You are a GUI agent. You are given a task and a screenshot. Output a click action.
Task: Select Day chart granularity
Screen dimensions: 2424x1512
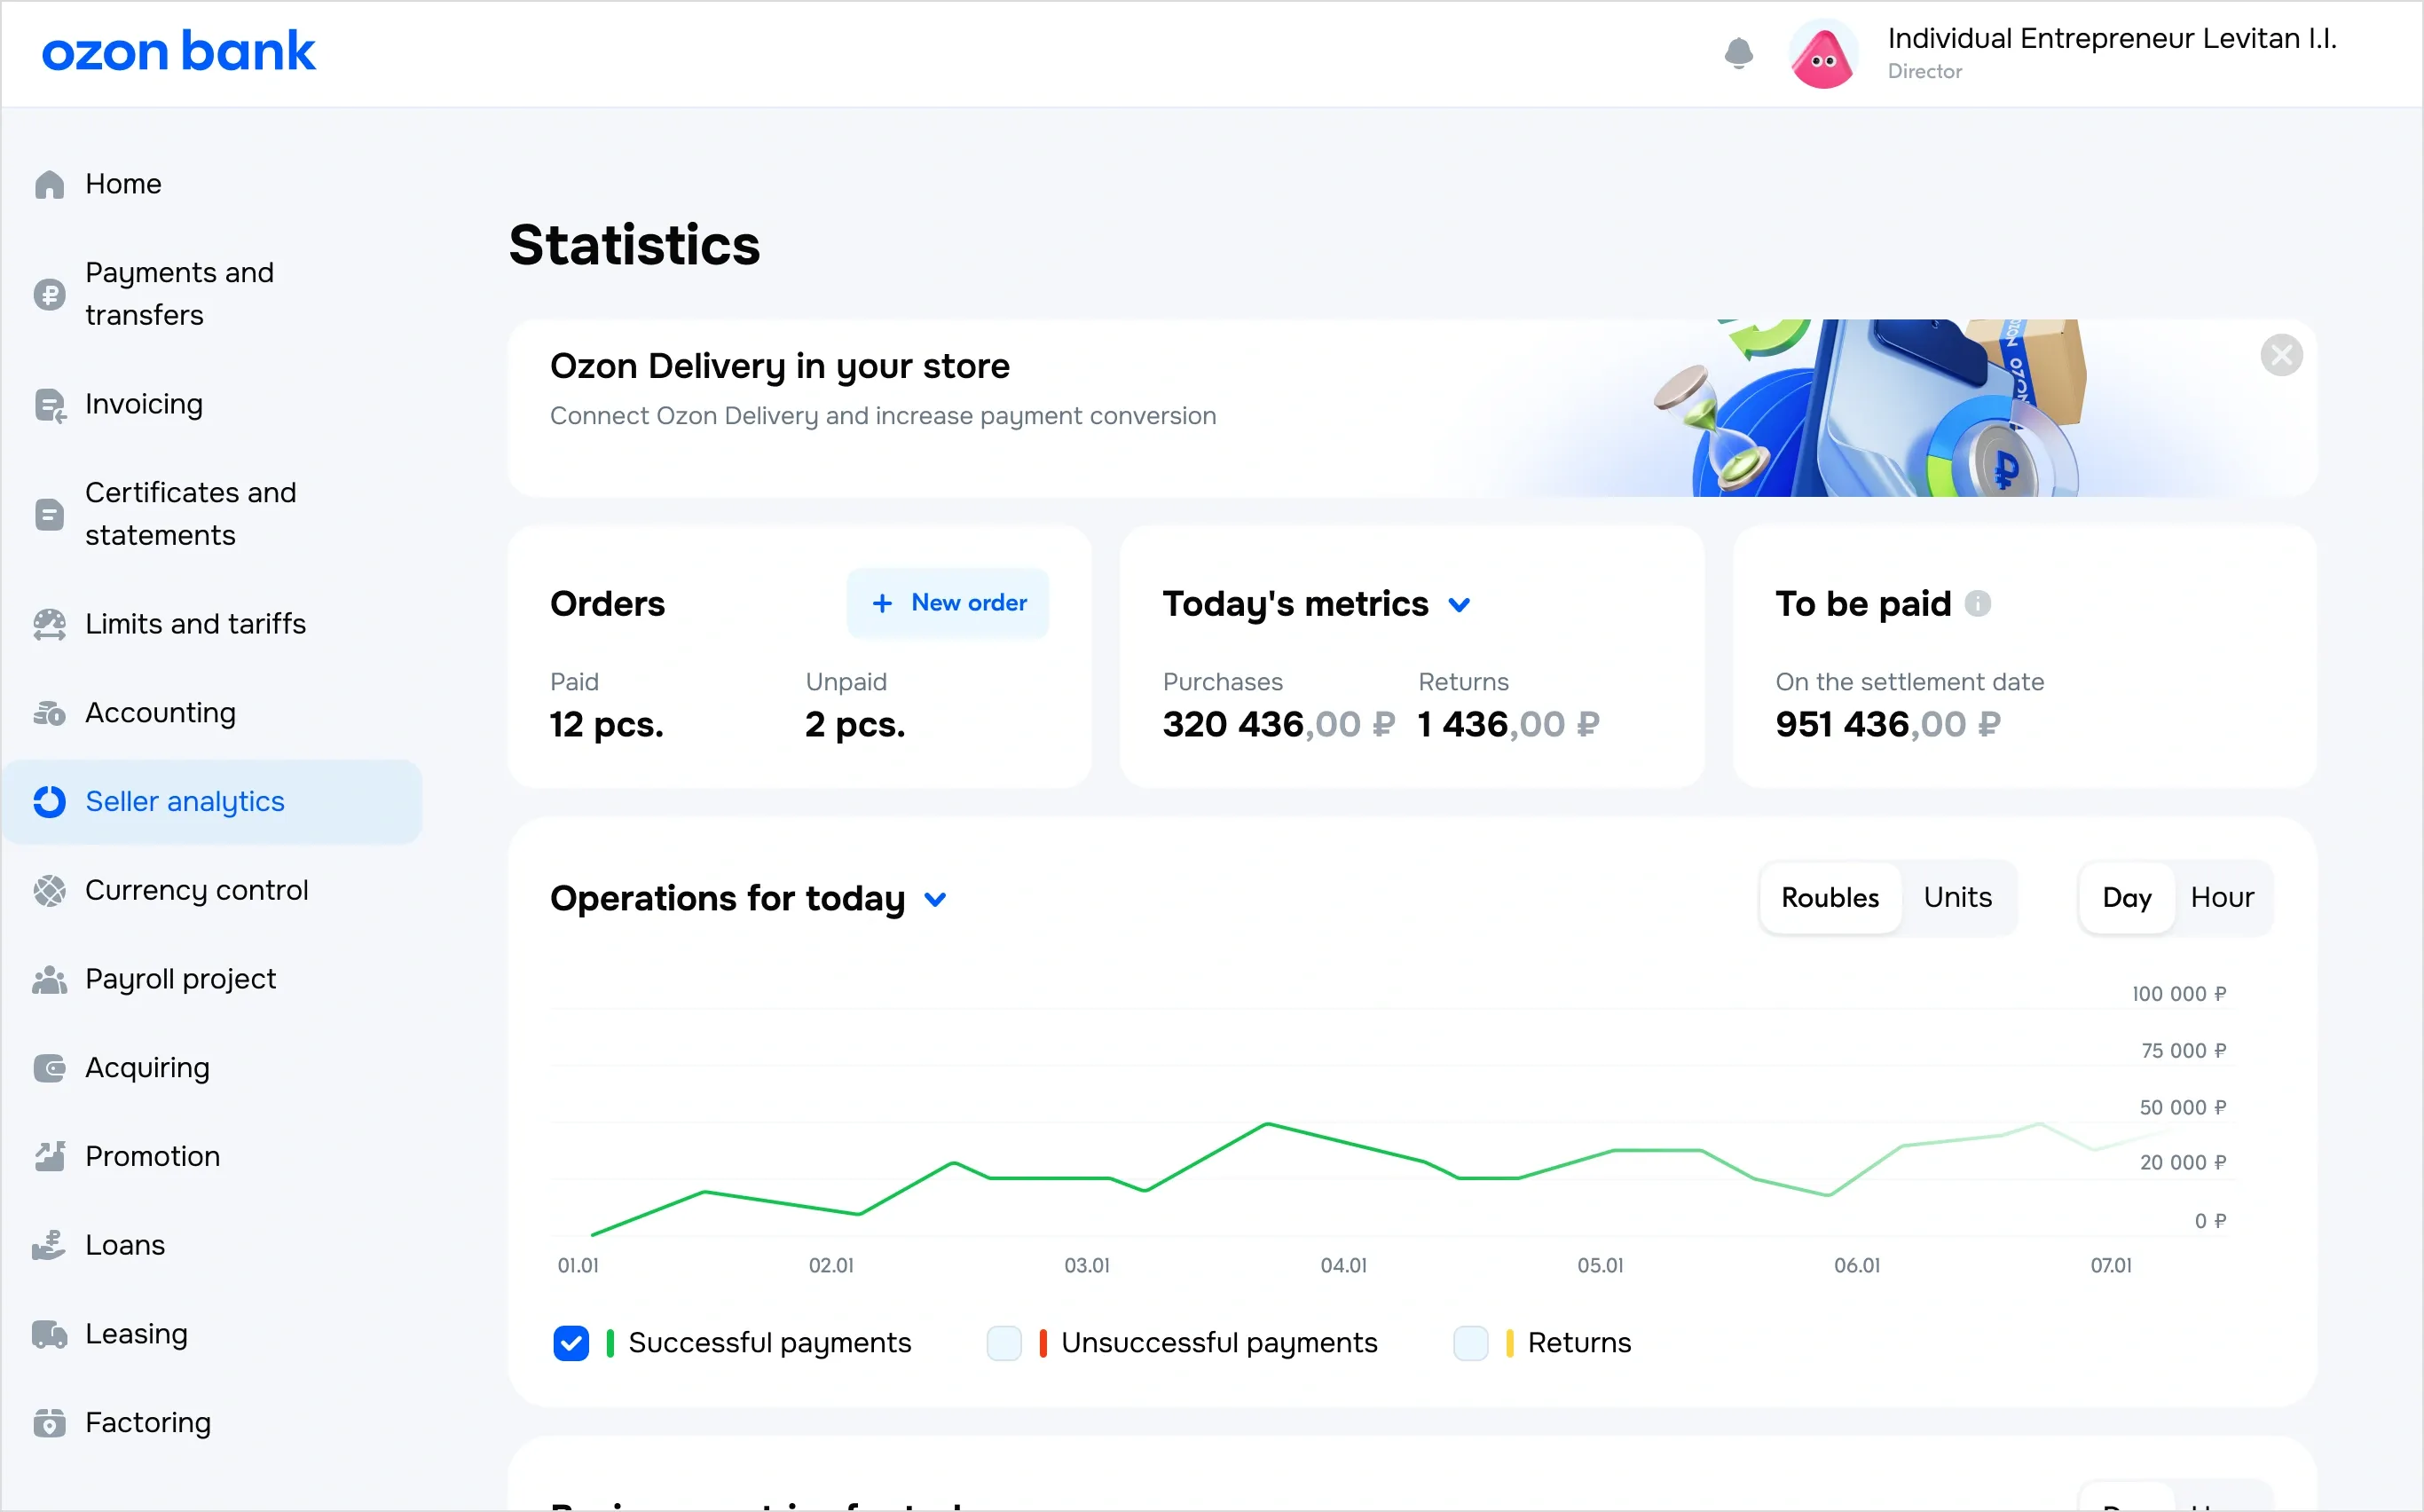[x=2127, y=898]
